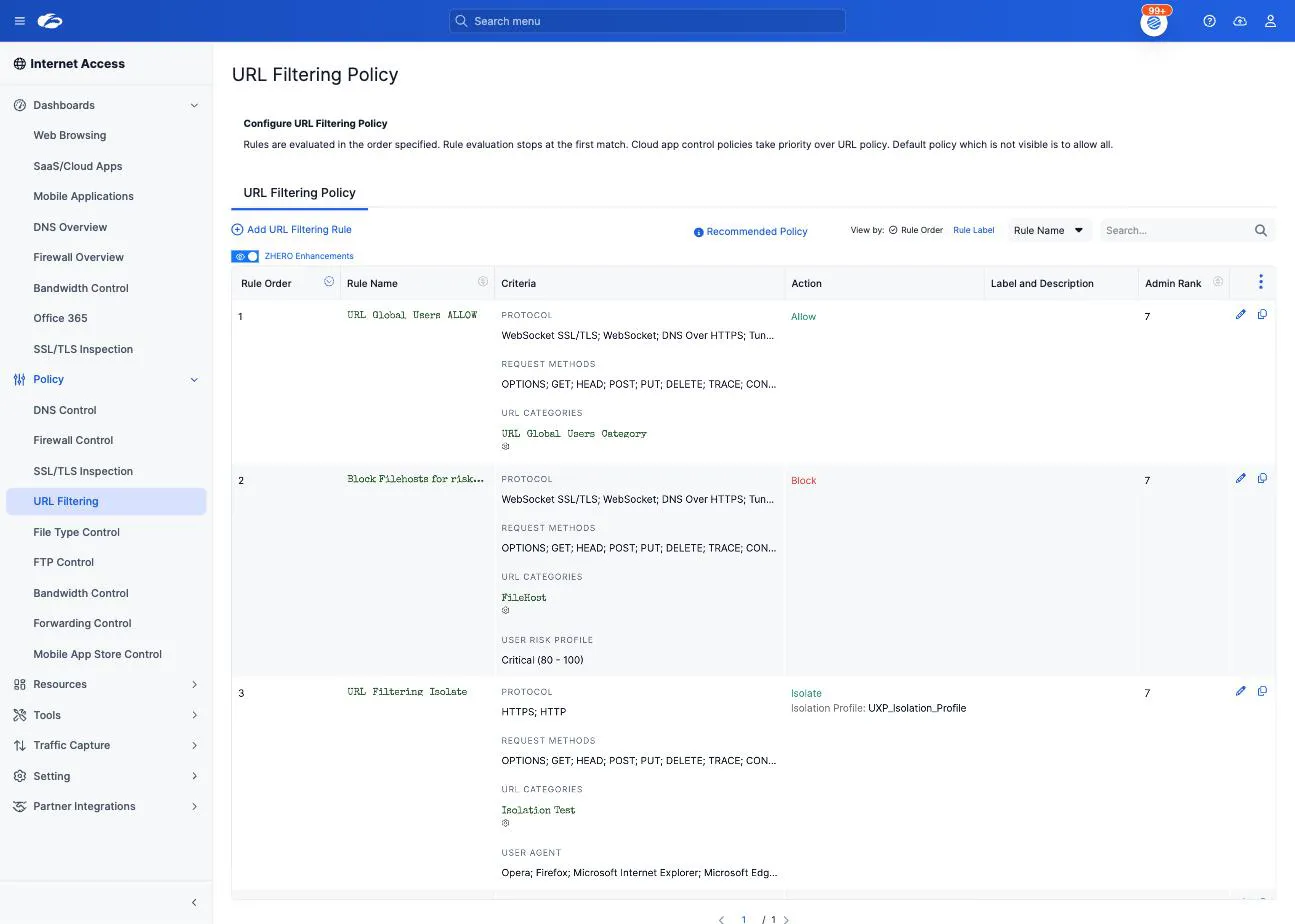Viewport: 1295px width, 924px height.
Task: Click the Recommended Policy info icon
Action: click(x=698, y=232)
